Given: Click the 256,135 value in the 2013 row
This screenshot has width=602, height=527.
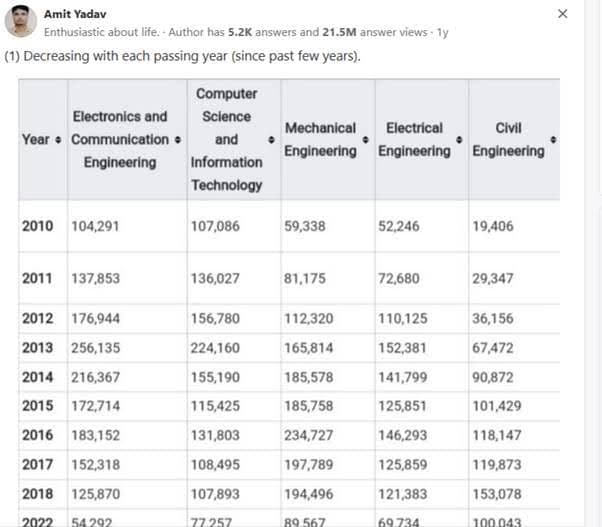Looking at the screenshot, I should tap(94, 348).
